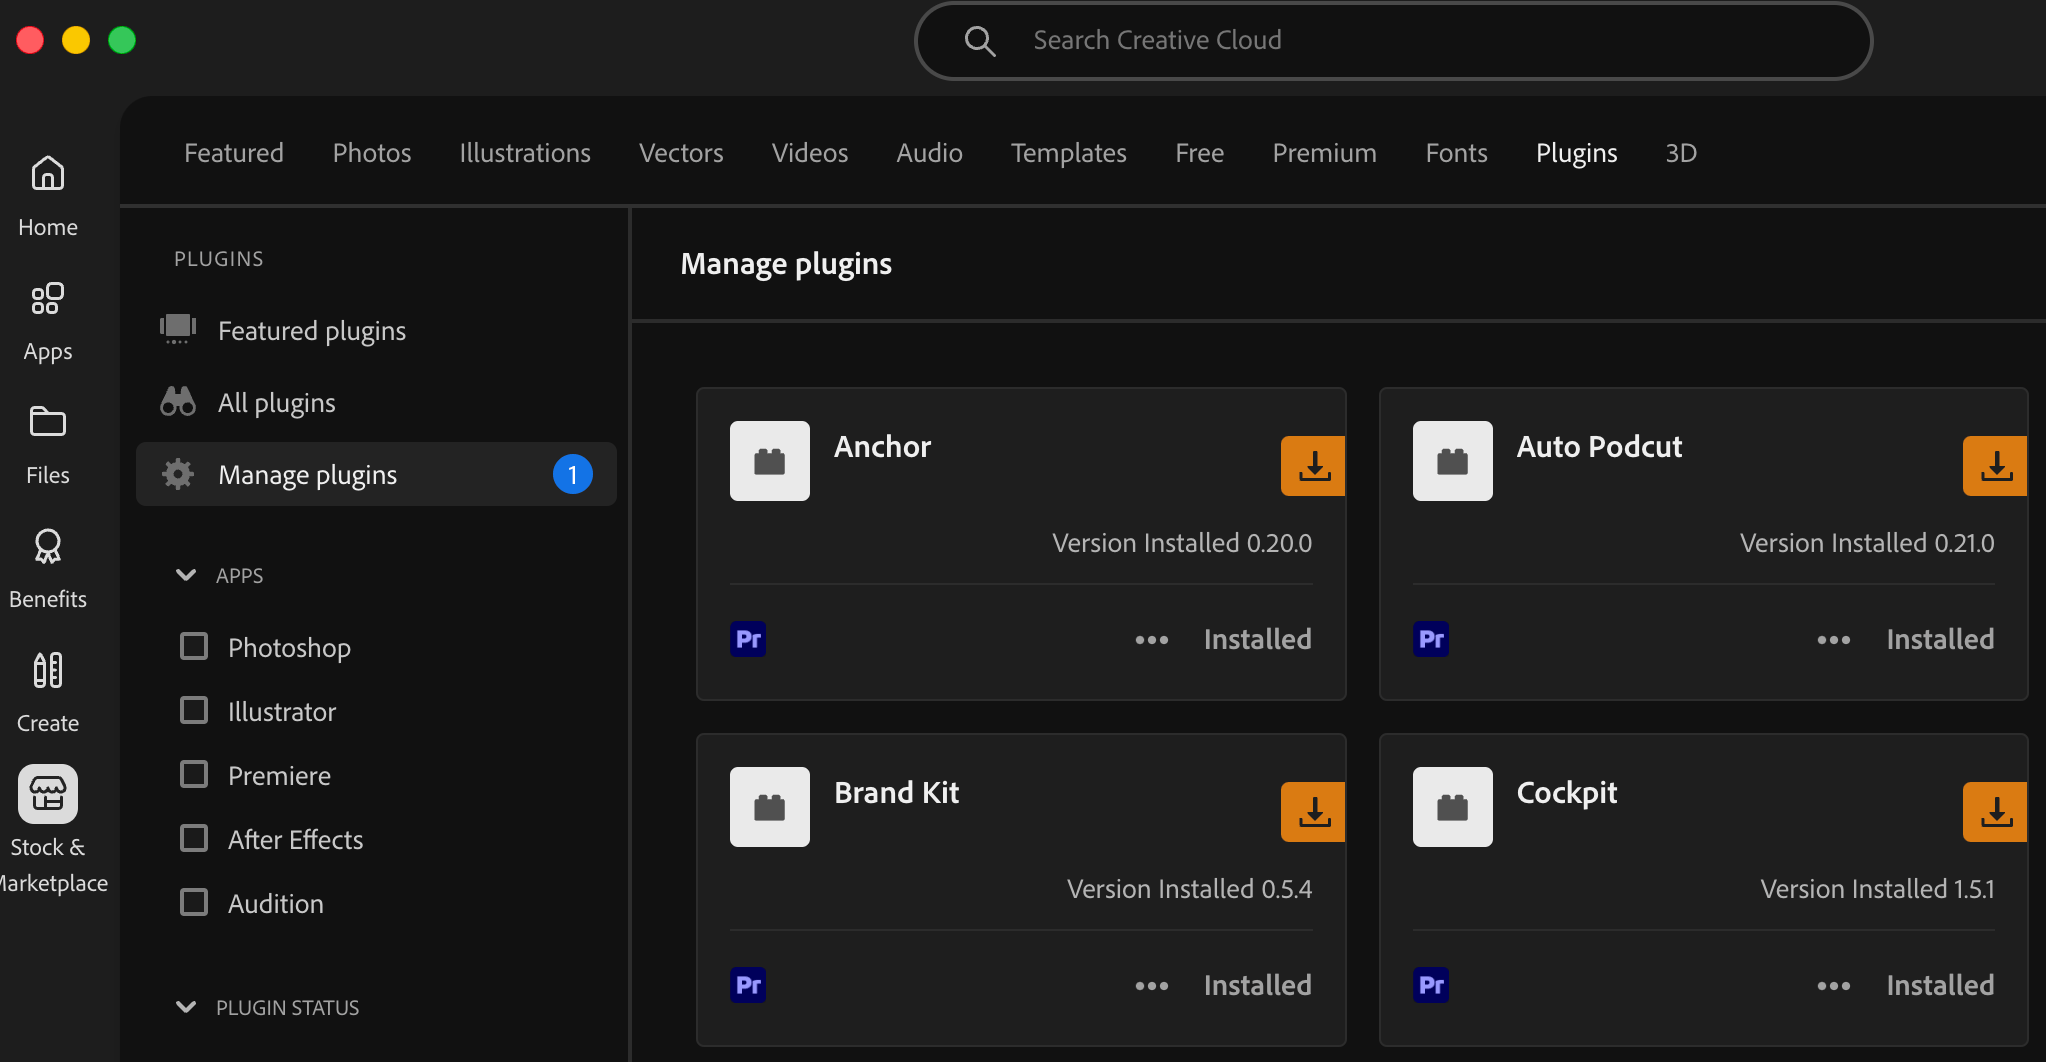Select the Videos tab

810,153
